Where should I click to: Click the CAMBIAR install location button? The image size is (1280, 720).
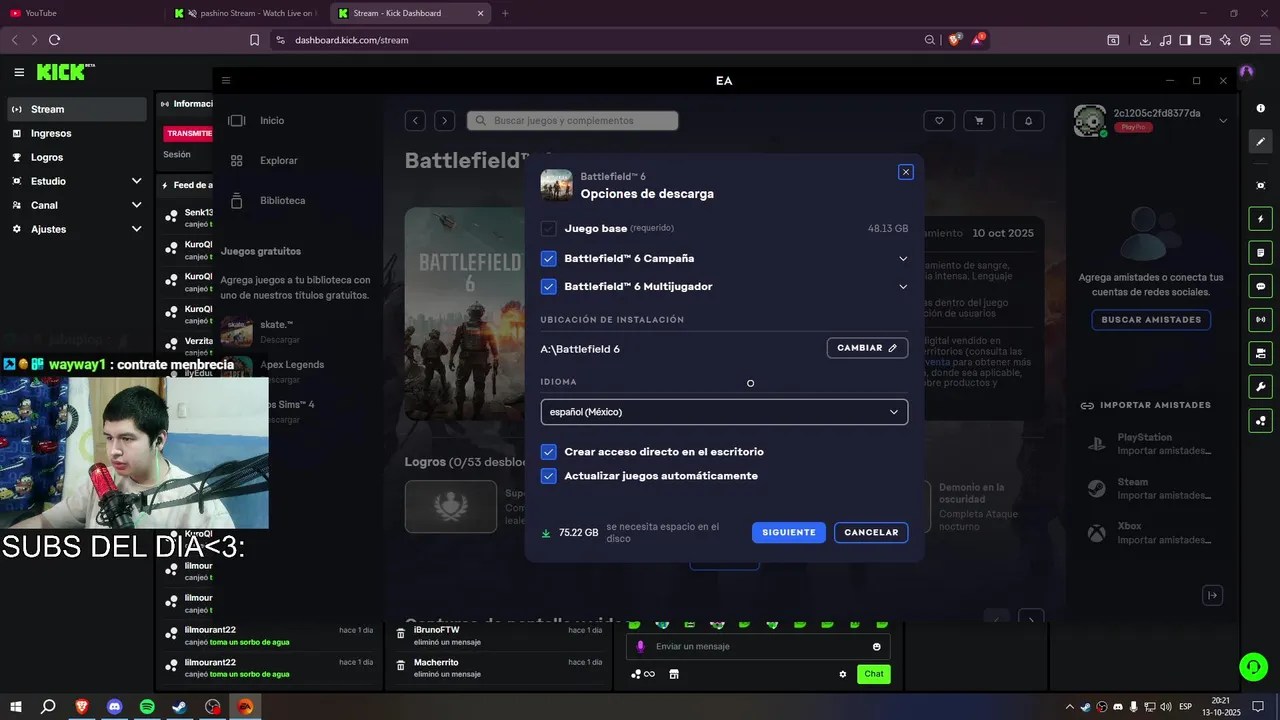point(867,348)
